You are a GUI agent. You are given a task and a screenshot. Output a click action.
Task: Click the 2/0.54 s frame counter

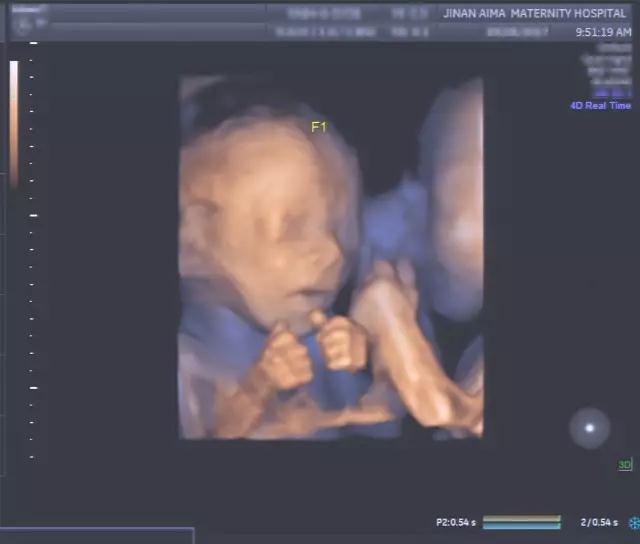pyautogui.click(x=599, y=523)
